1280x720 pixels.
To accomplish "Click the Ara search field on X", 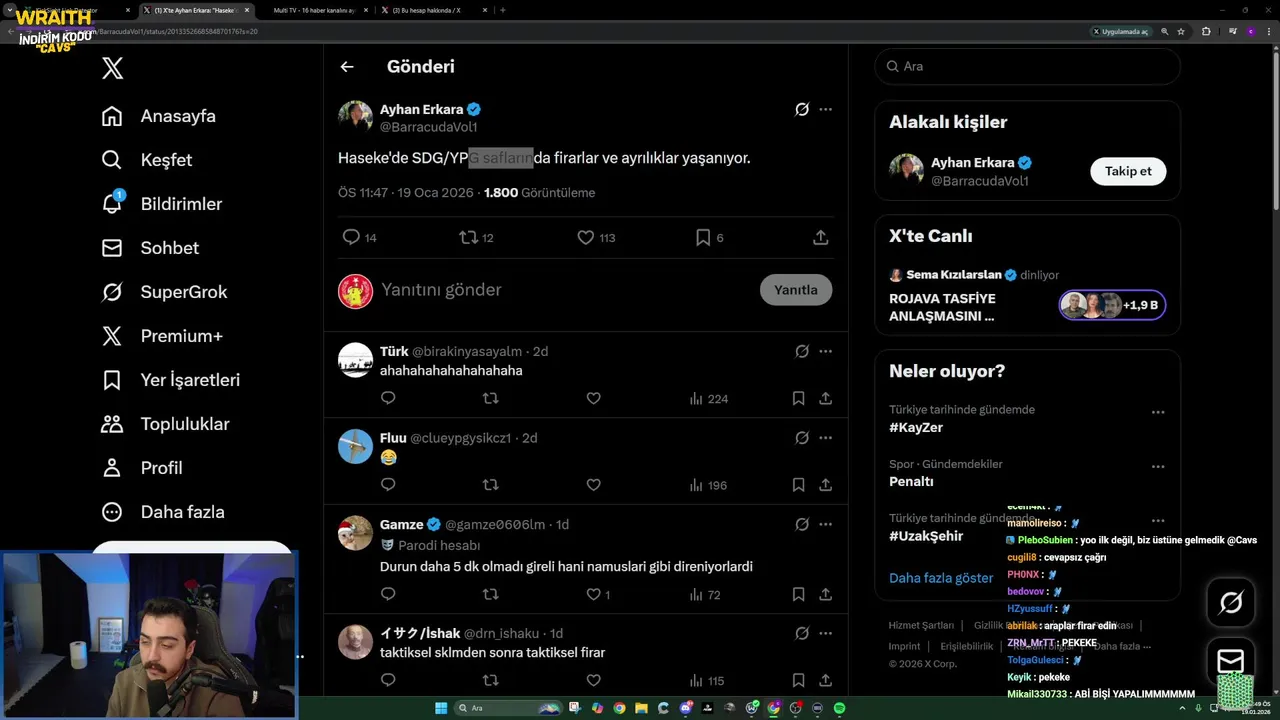I will click(x=1027, y=66).
